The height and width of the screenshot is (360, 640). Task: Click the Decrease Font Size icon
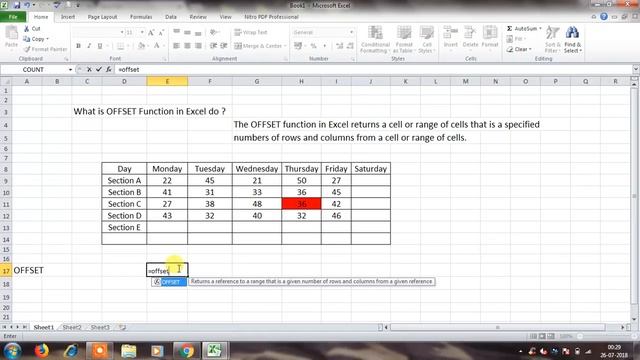coord(161,33)
